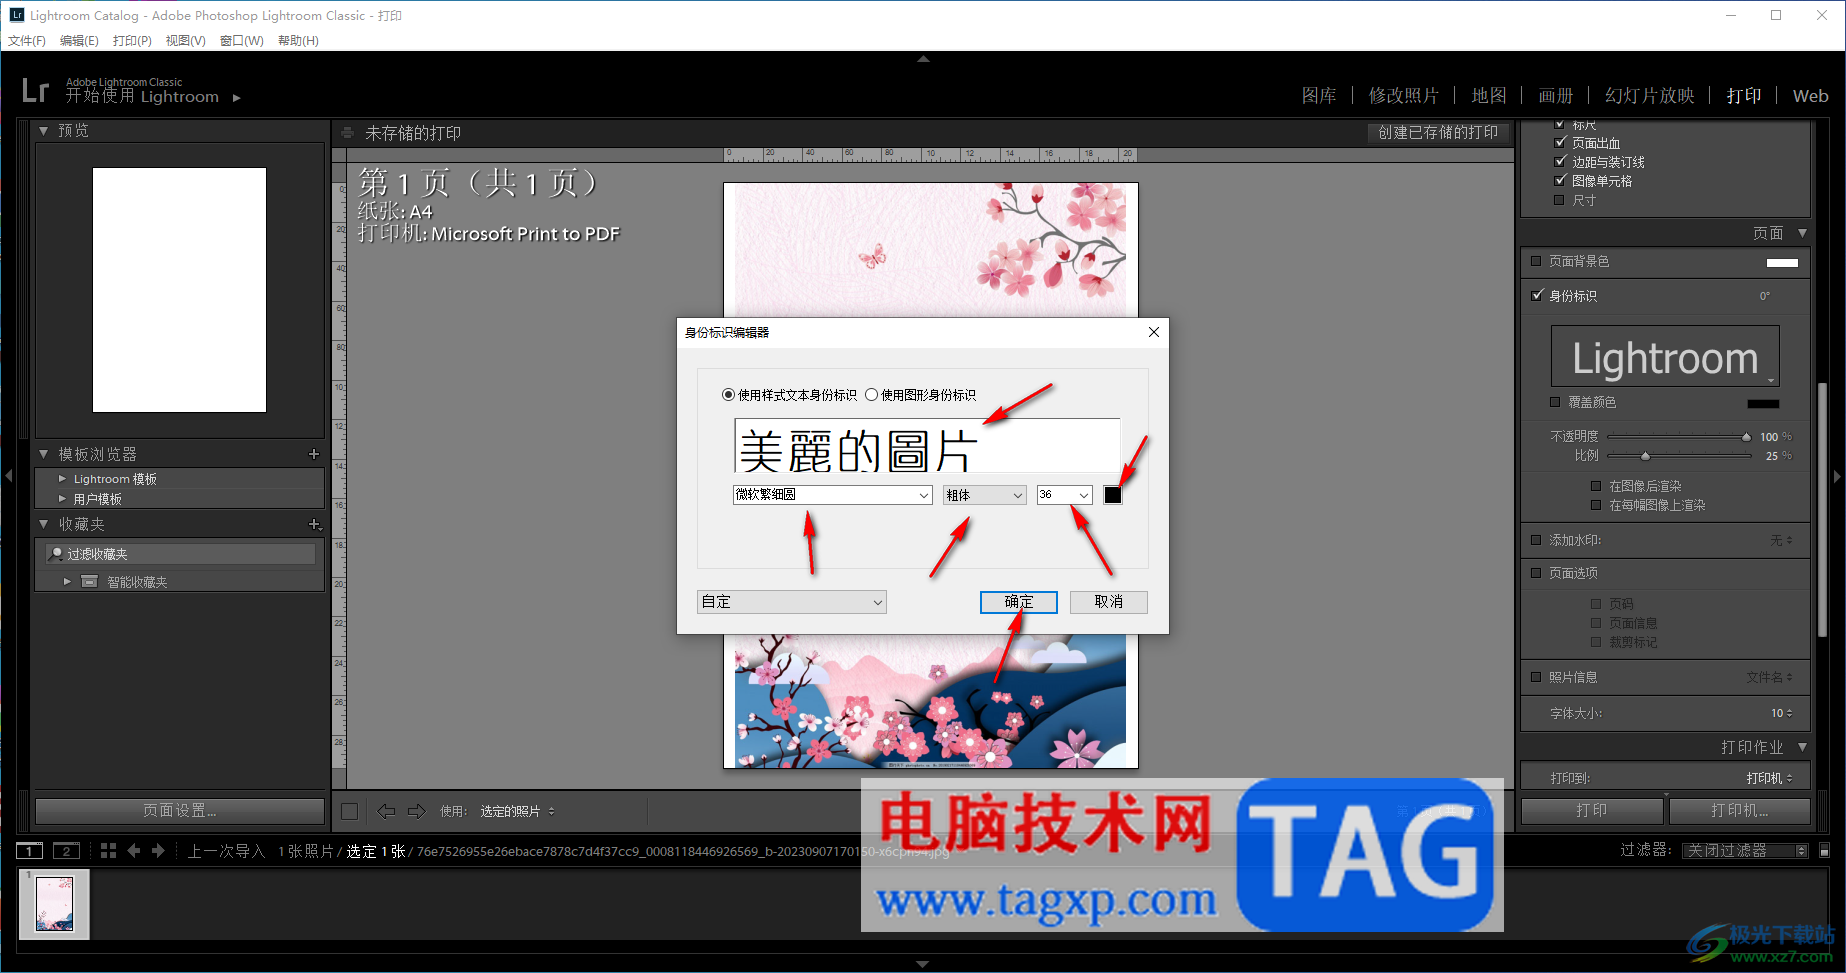
Task: Enable the 覆盖颜色 checkbox
Action: tap(1555, 402)
